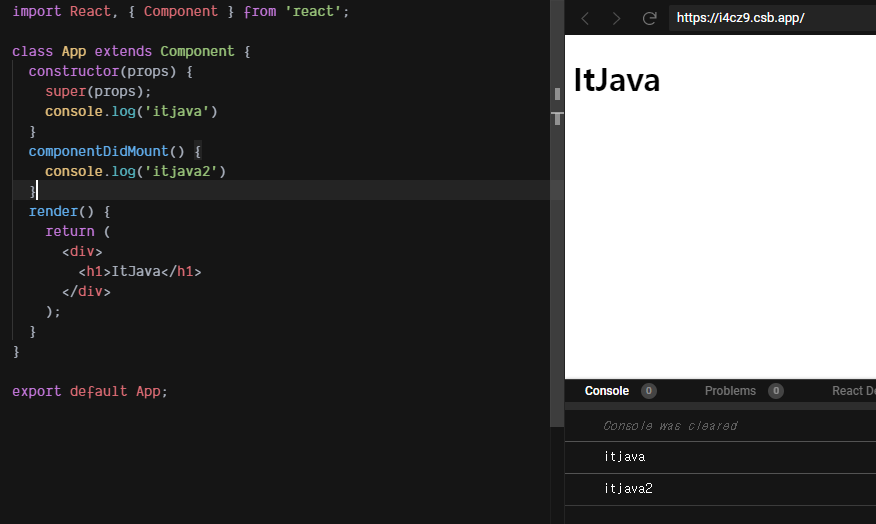
Task: Click the console.log('itjava2') code line
Action: point(135,172)
